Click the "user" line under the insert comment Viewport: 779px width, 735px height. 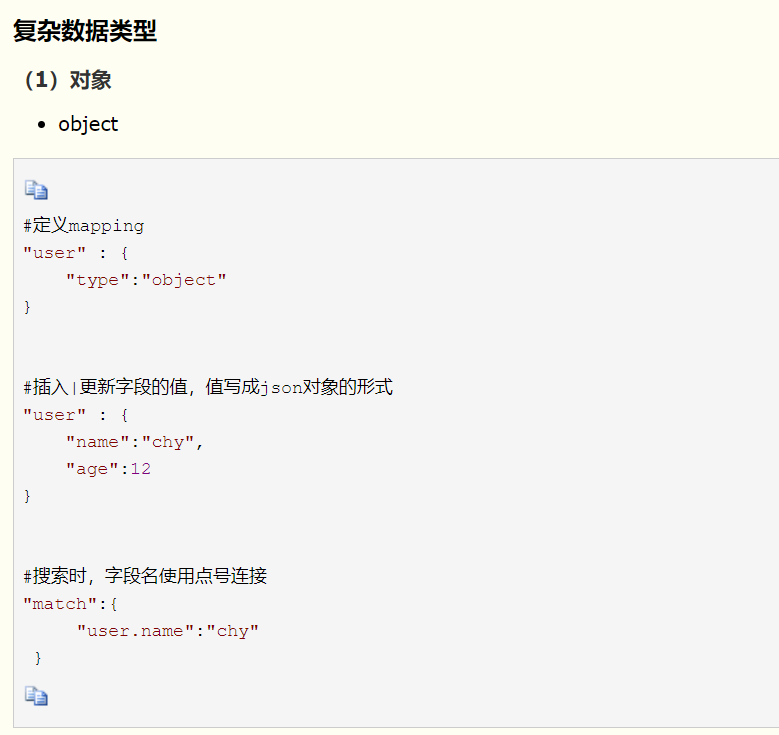click(76, 415)
